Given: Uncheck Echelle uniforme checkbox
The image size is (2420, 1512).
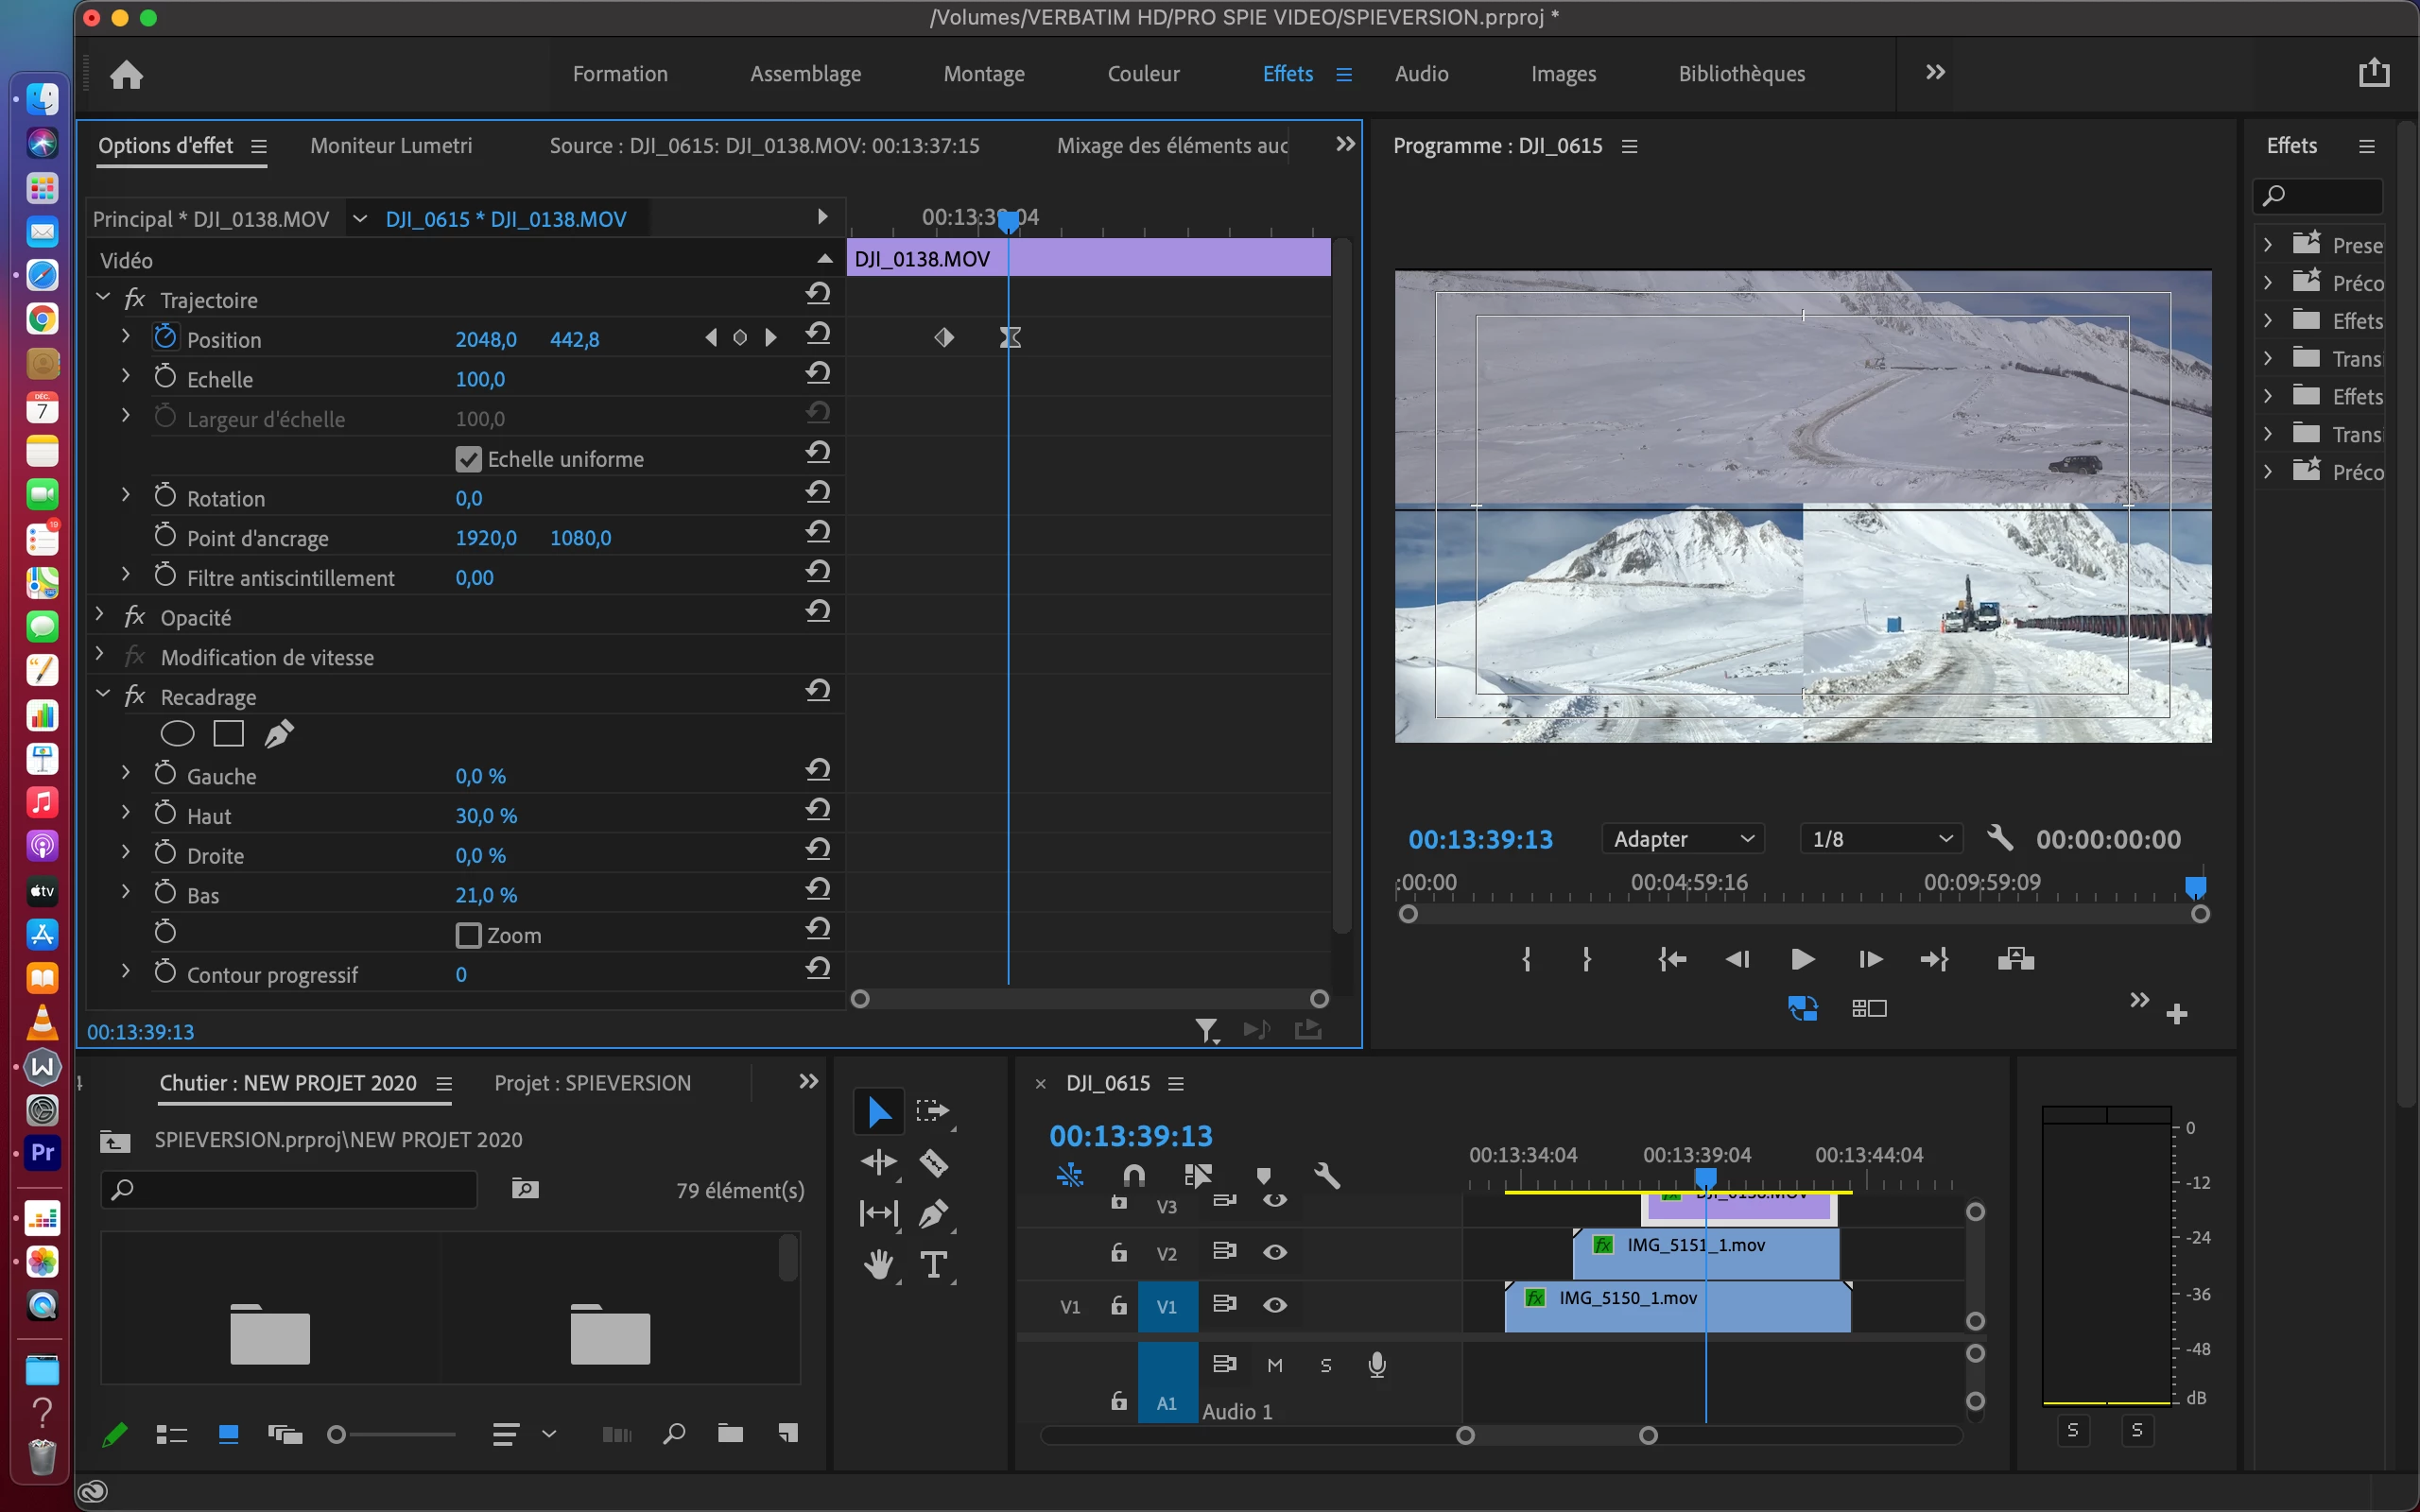Looking at the screenshot, I should pos(468,459).
